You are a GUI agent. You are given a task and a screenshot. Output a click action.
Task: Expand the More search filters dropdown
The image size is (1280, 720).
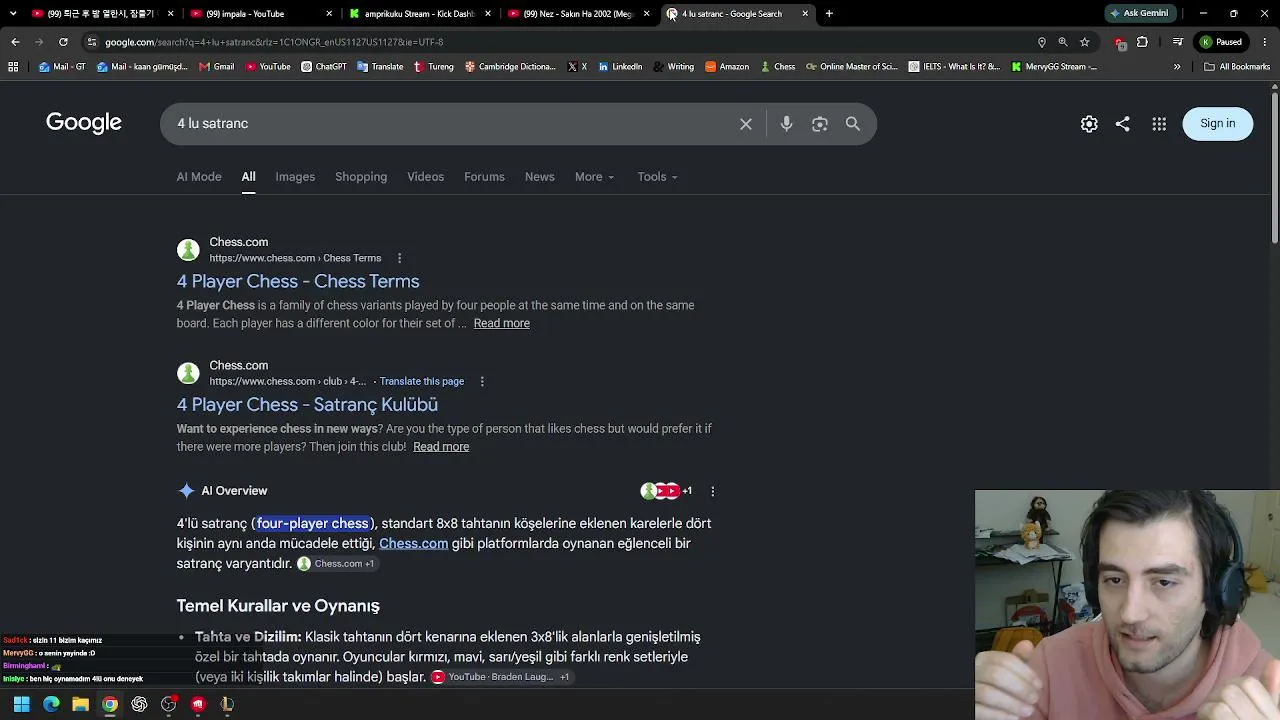594,177
